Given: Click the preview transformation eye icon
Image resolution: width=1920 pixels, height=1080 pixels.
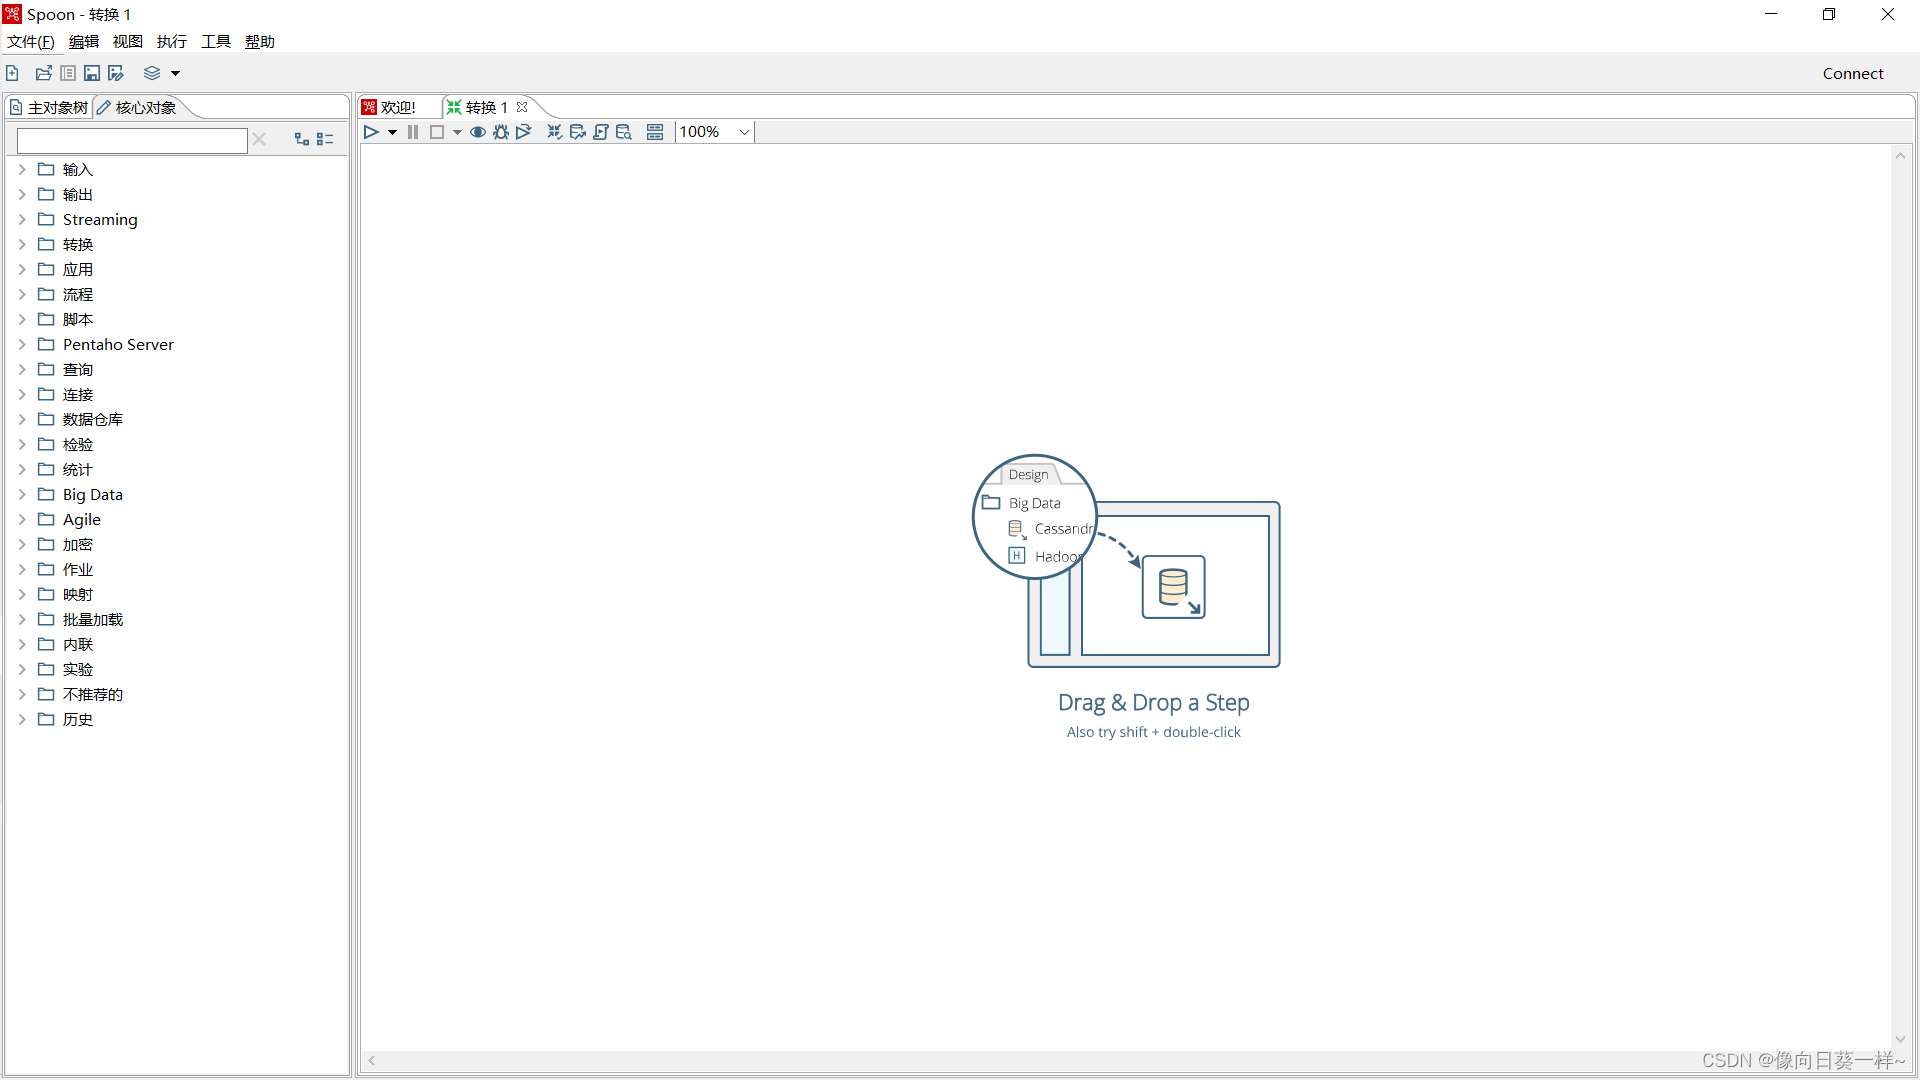Looking at the screenshot, I should point(478,132).
